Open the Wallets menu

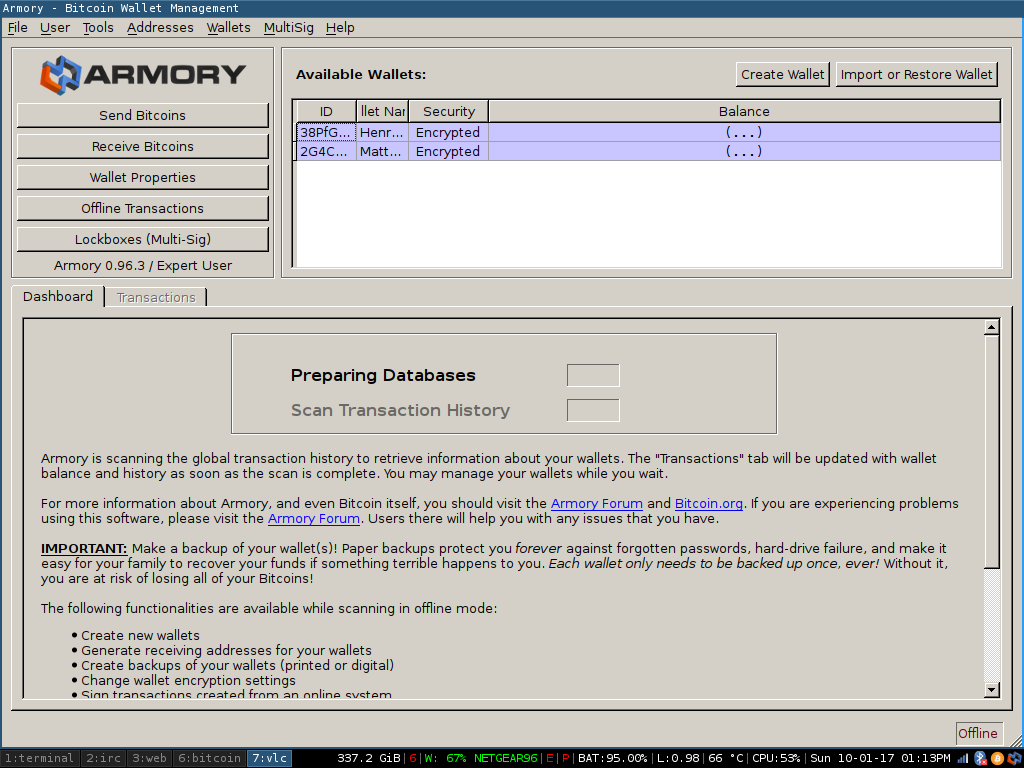(x=229, y=27)
